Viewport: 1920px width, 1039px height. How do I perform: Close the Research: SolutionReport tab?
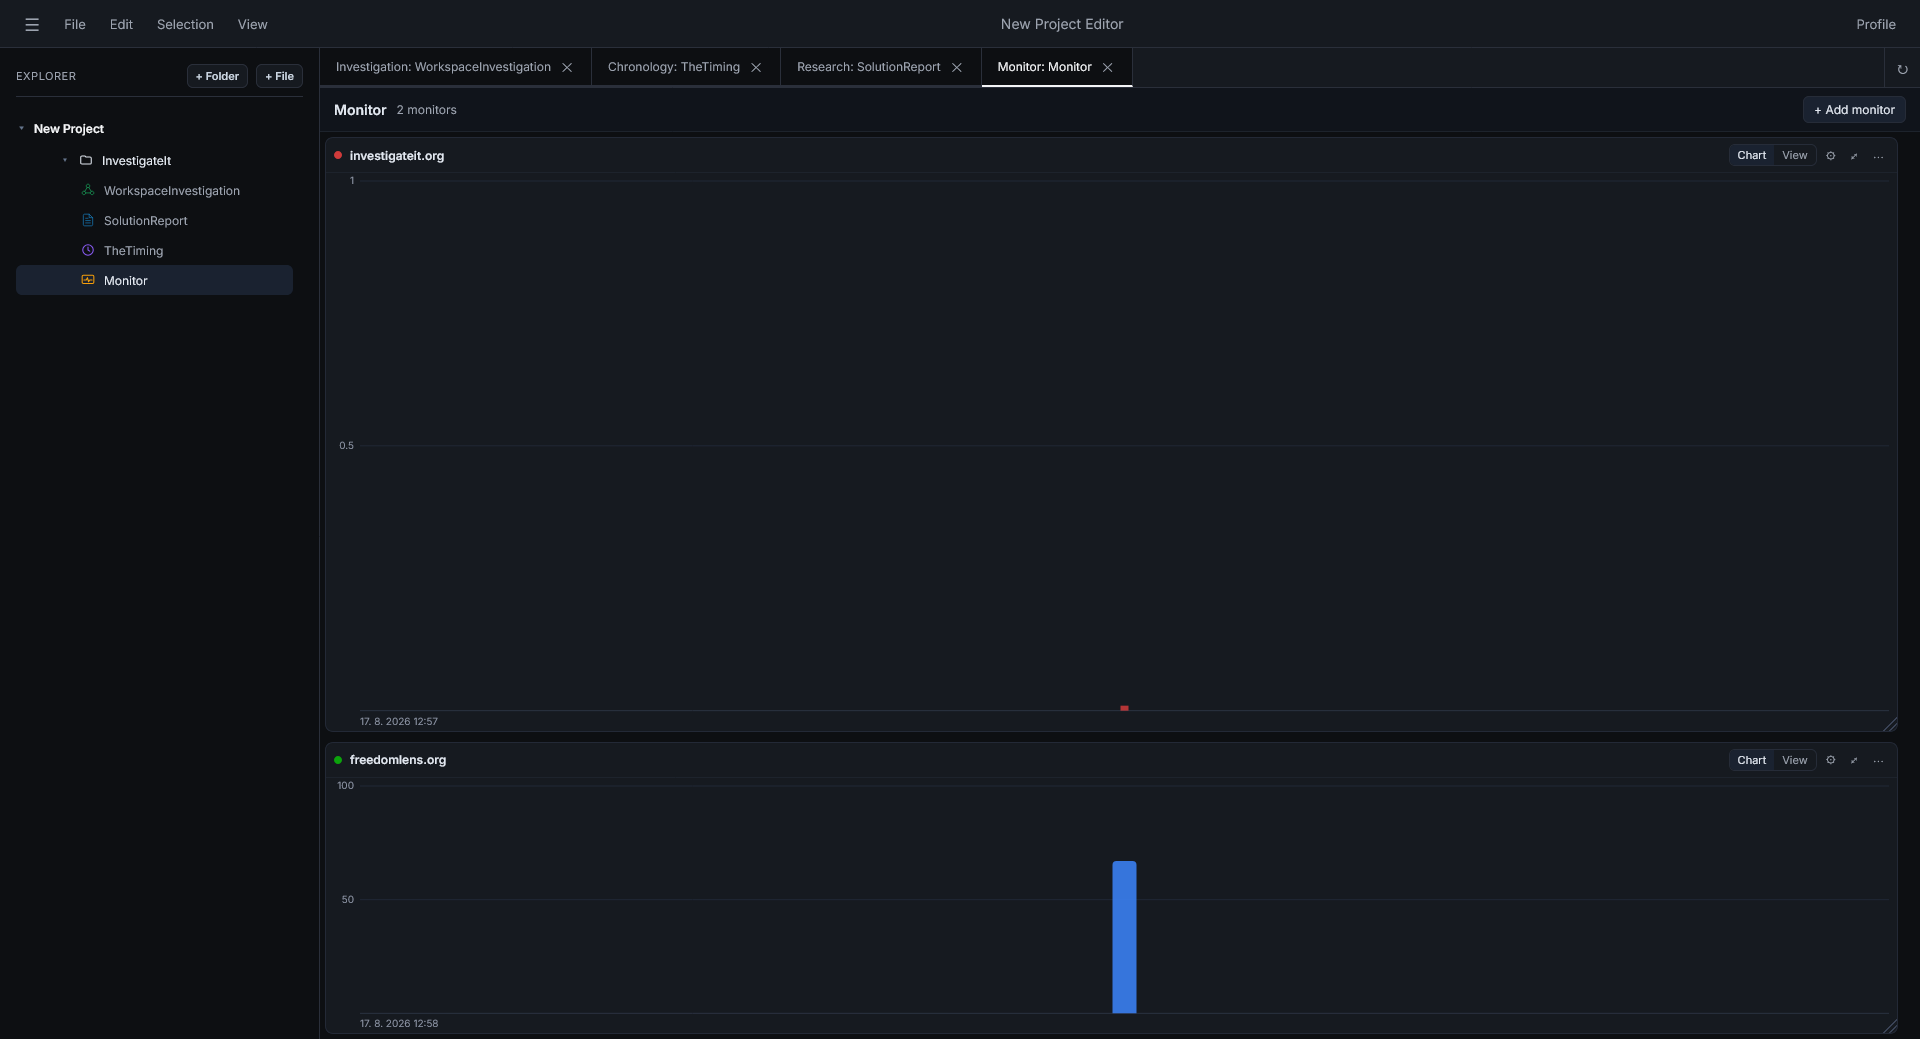point(957,67)
